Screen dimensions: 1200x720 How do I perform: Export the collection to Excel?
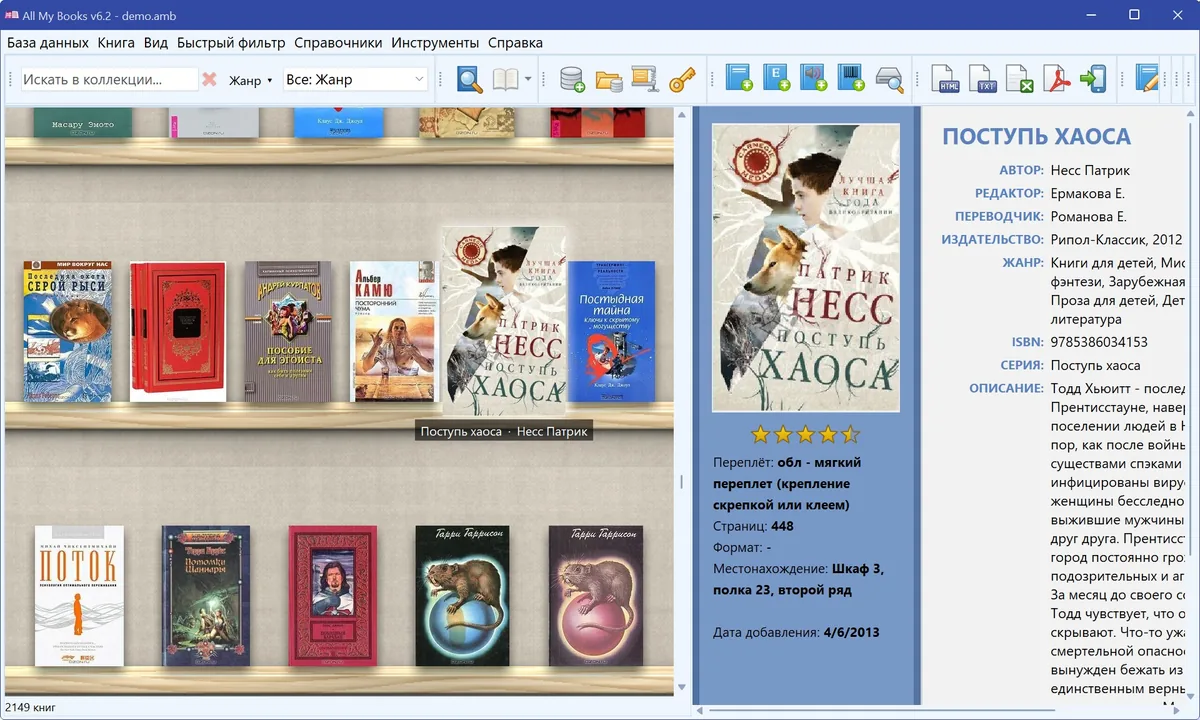point(1019,79)
